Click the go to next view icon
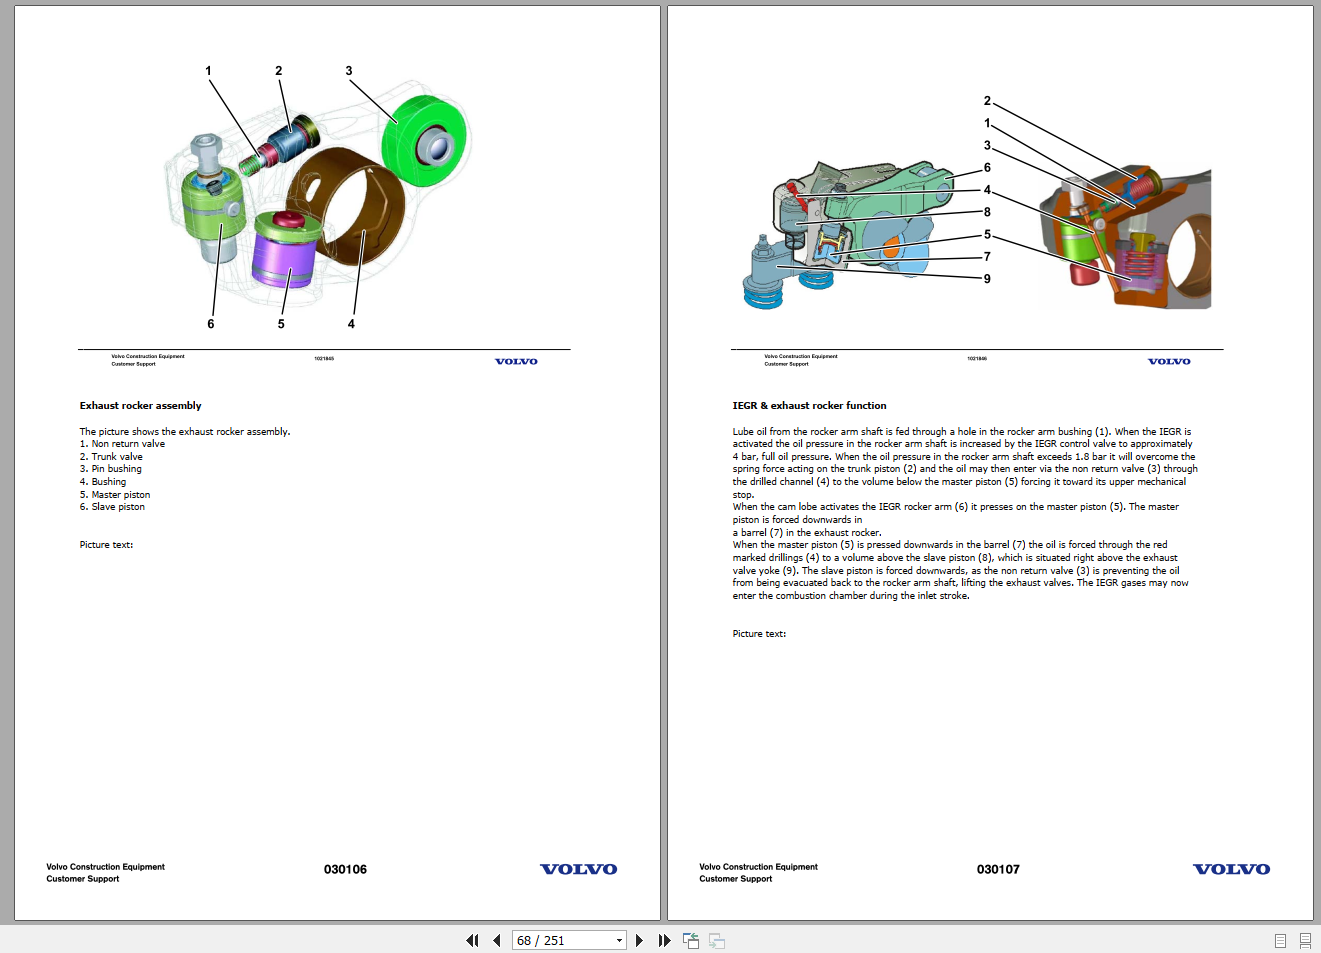1321x953 pixels. [717, 940]
